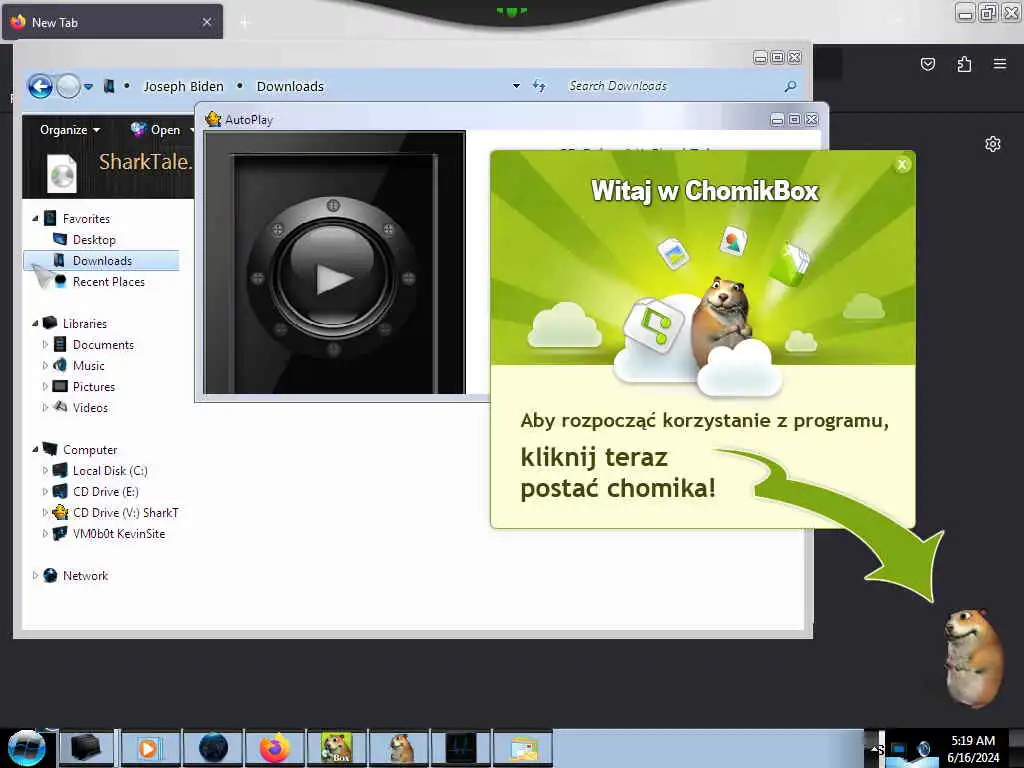Click the network monitor tray icon
The width and height of the screenshot is (1024, 768).
899,749
